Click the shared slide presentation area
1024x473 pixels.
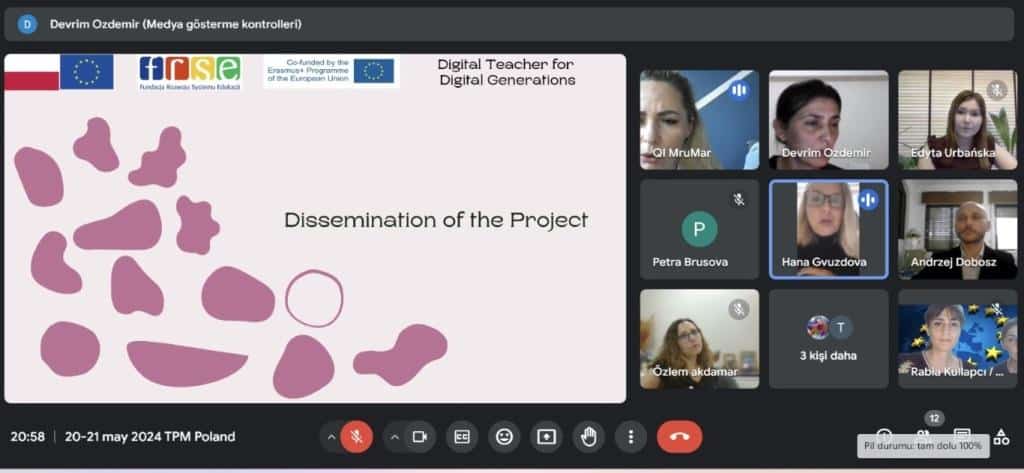(314, 228)
